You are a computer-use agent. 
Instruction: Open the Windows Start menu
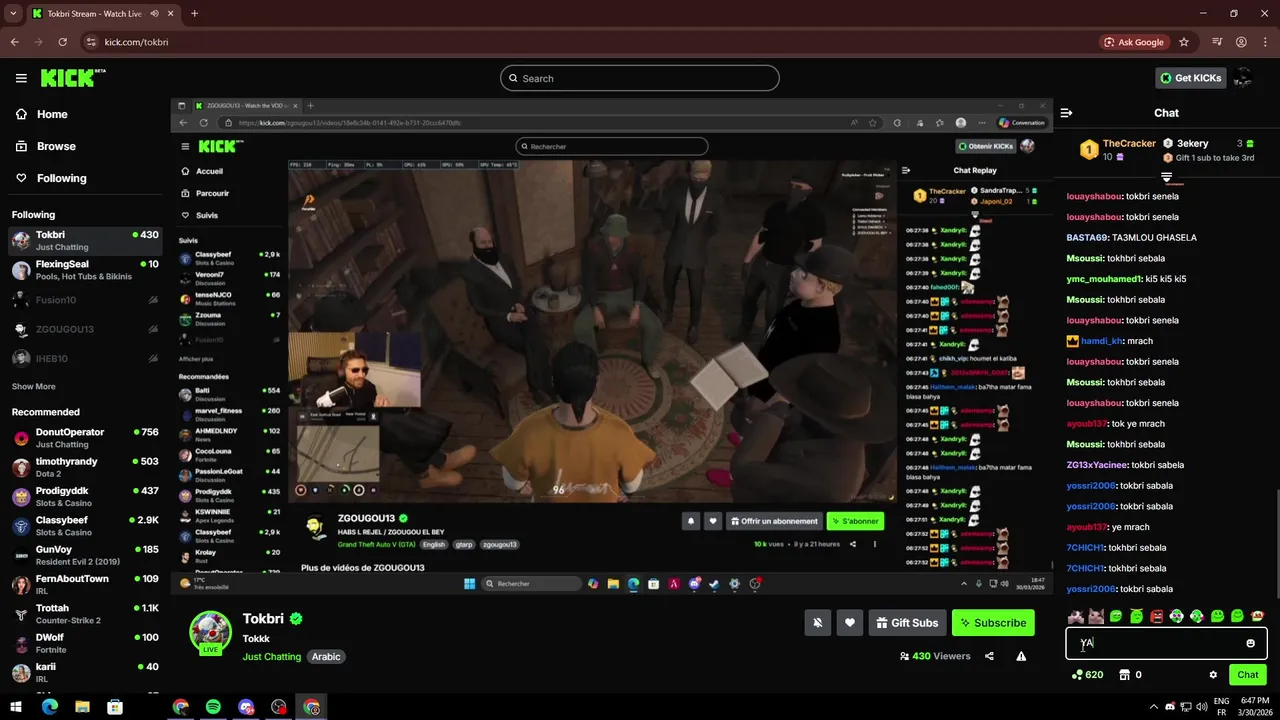click(x=16, y=707)
